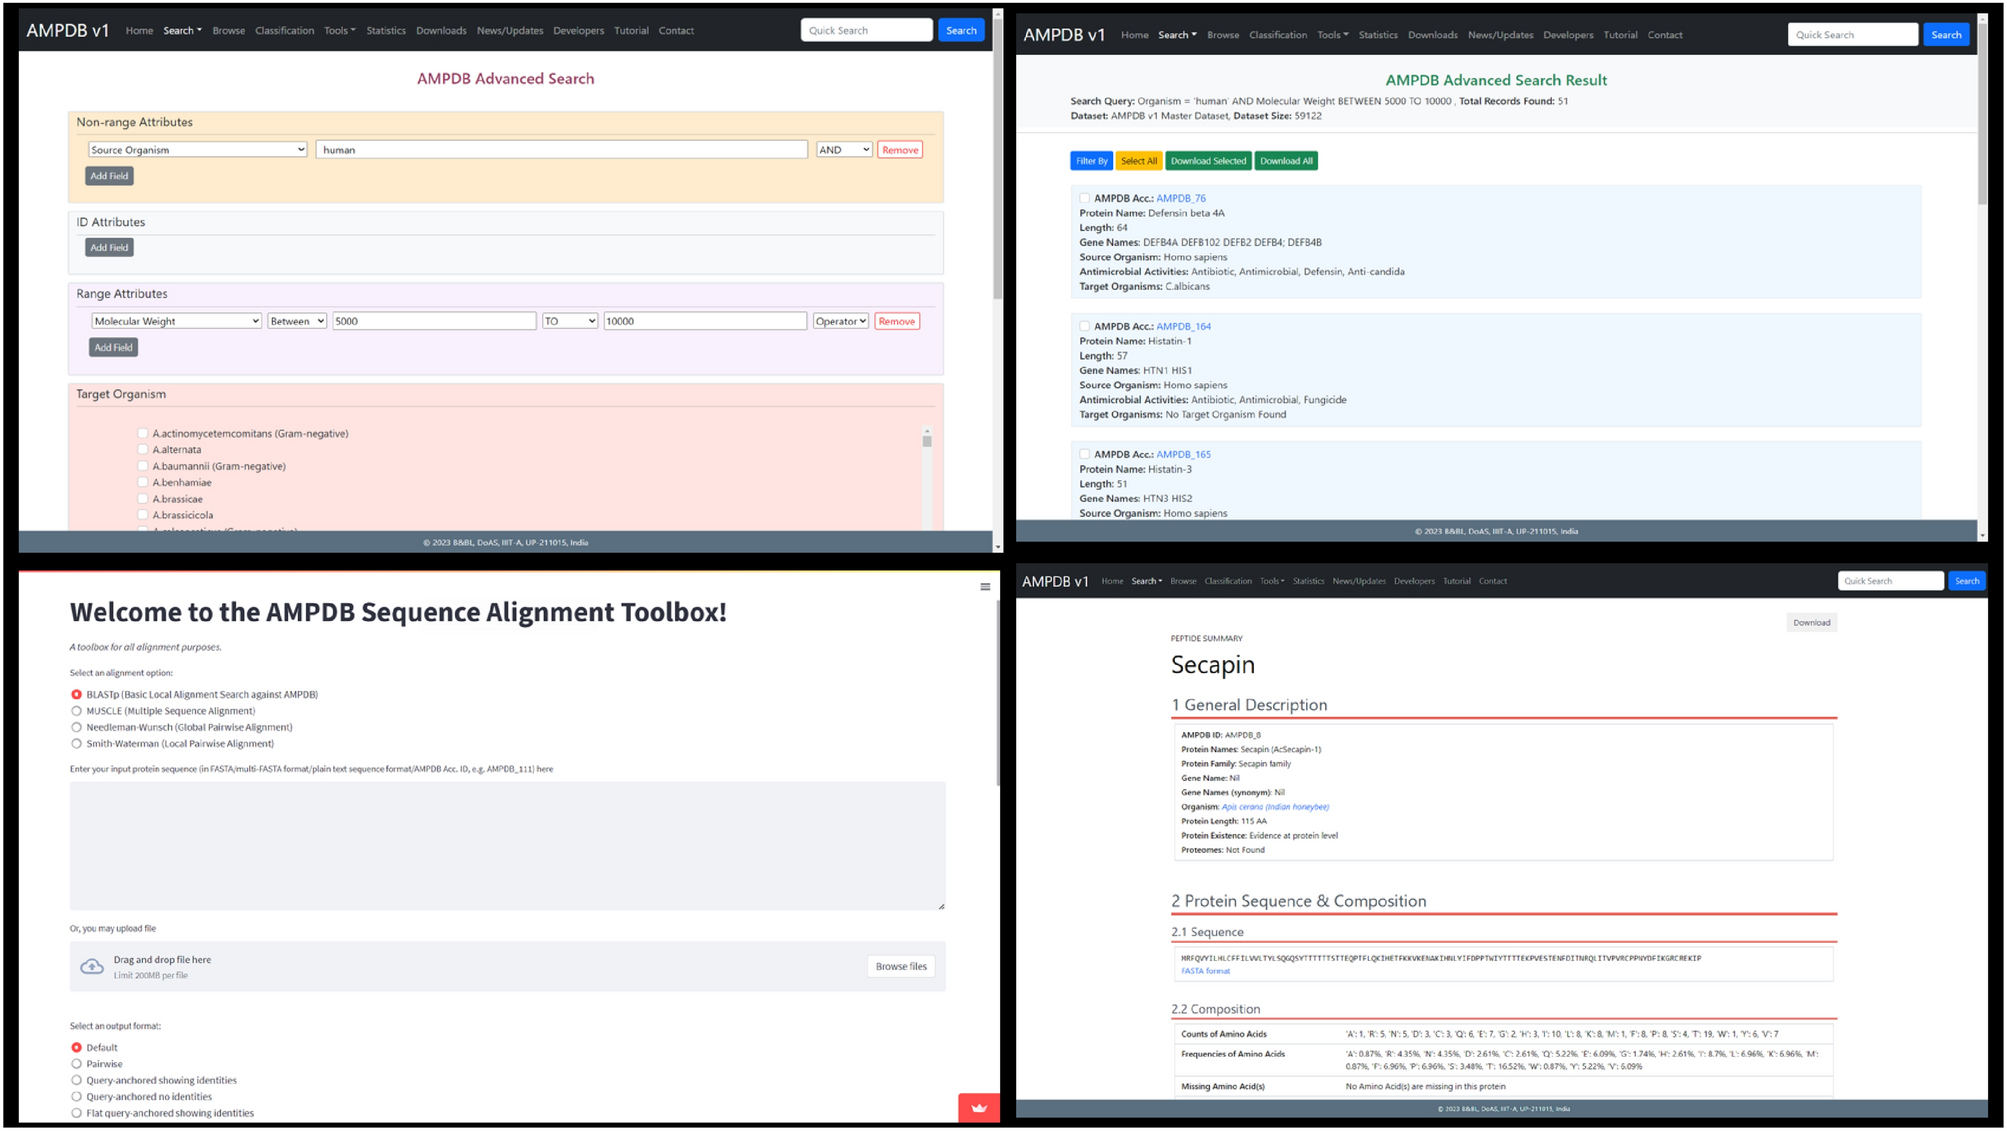Viewport: 2007px width, 1132px height.
Task: Tick the checkbox for AMPDB_76 record
Action: 1084,198
